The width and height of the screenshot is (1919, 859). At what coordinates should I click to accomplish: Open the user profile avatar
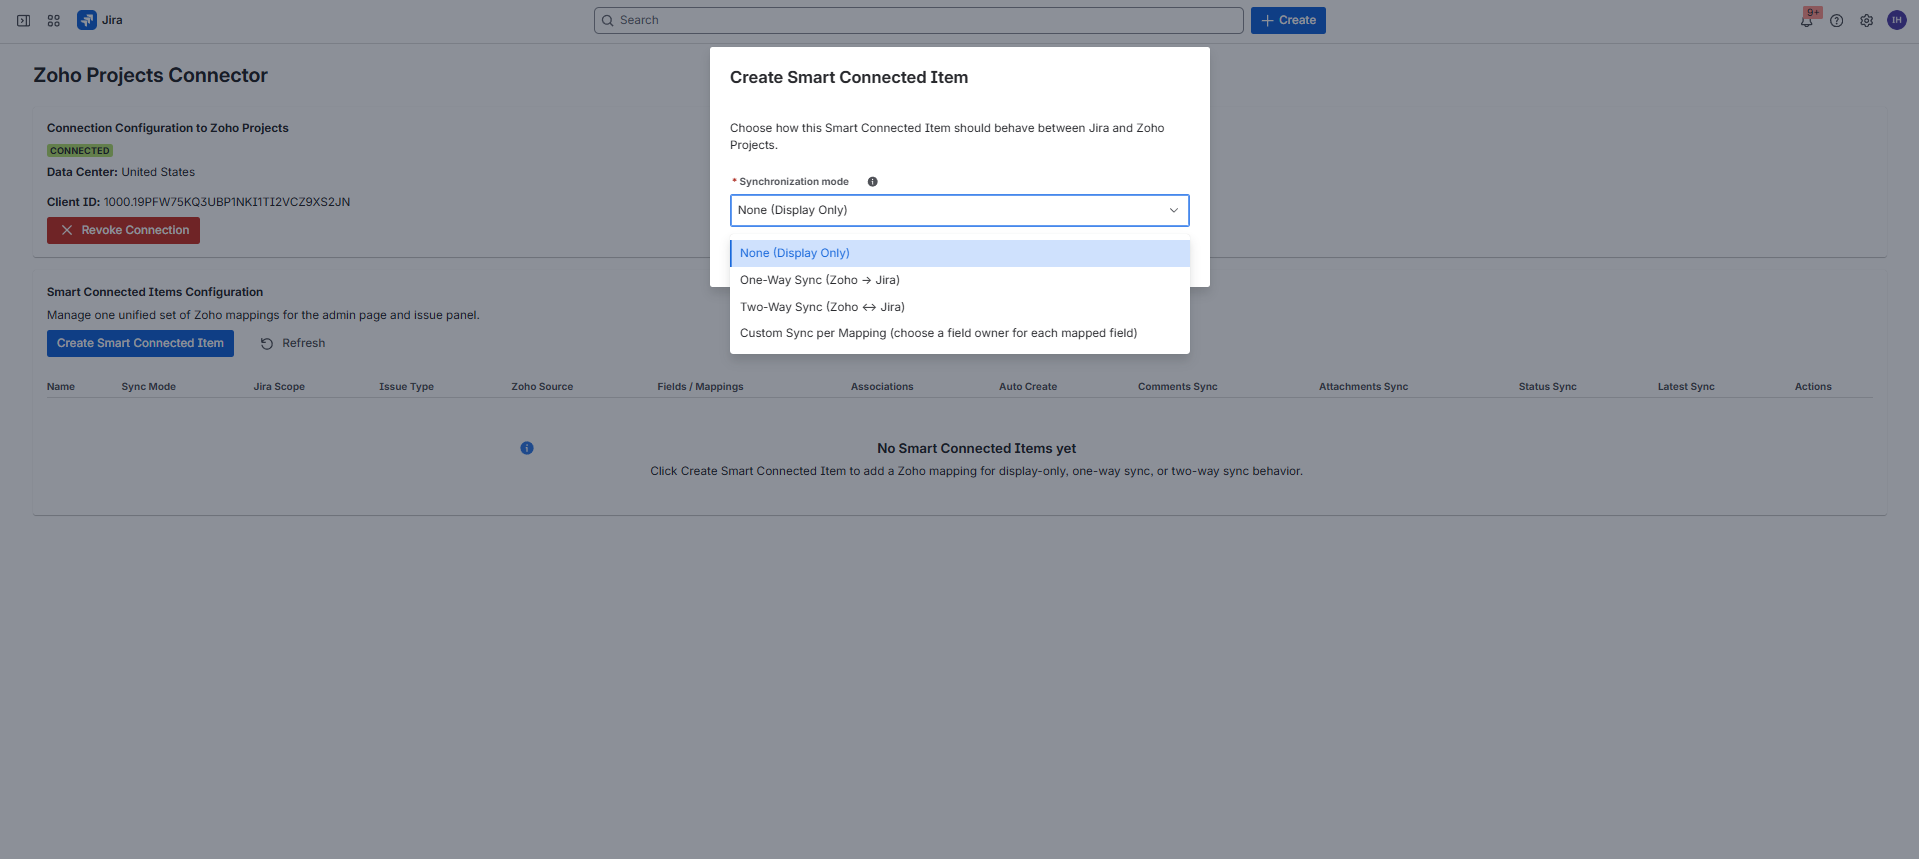pos(1897,20)
